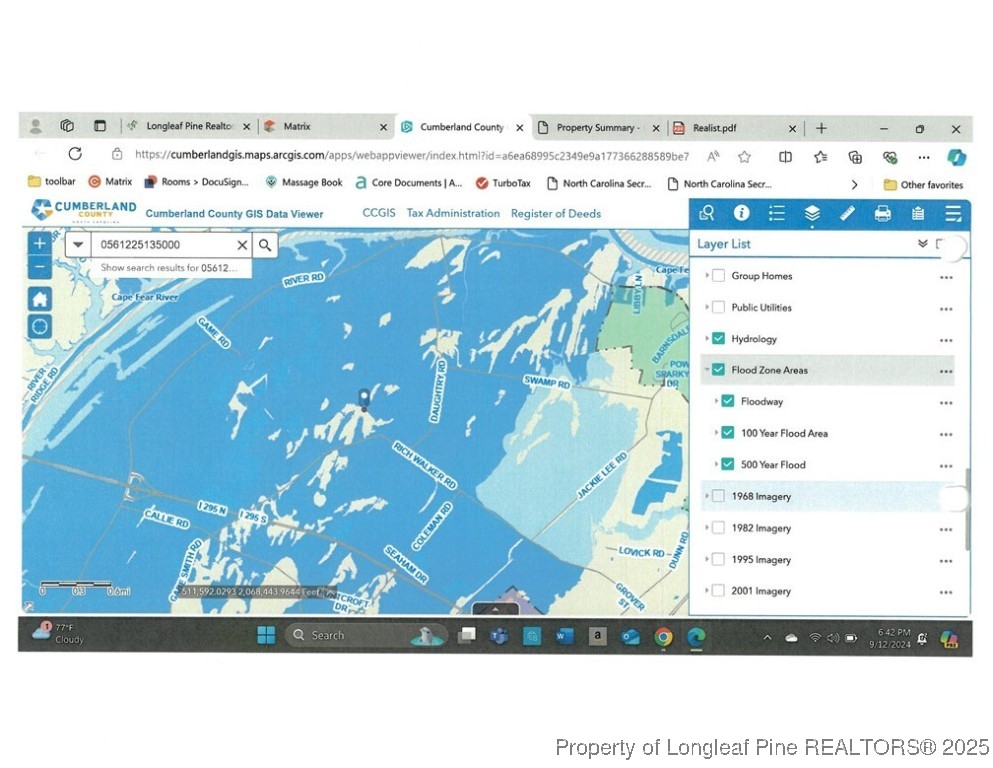Click the find my location button
The height and width of the screenshot is (768, 993).
pyautogui.click(x=39, y=327)
